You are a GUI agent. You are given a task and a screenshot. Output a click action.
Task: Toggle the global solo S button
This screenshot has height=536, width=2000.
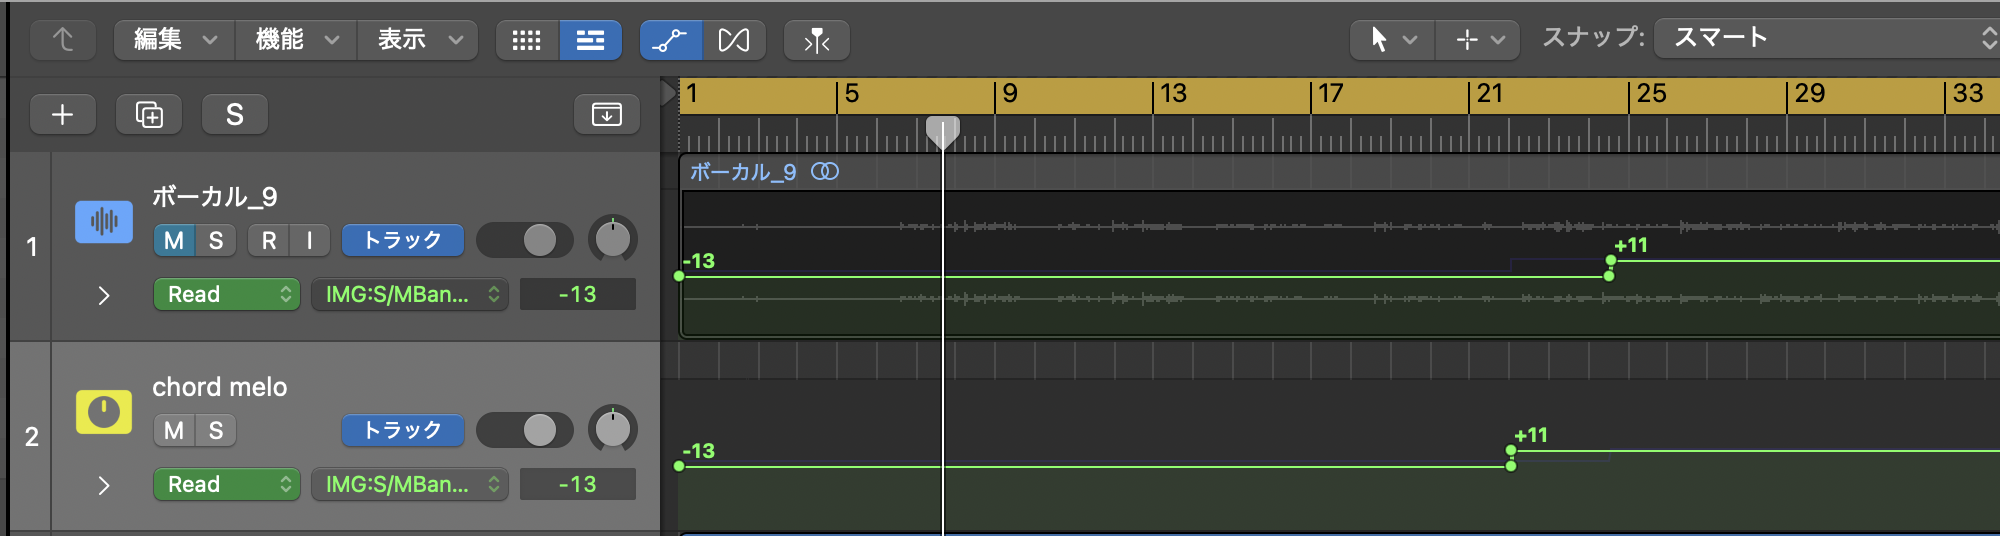(x=235, y=114)
